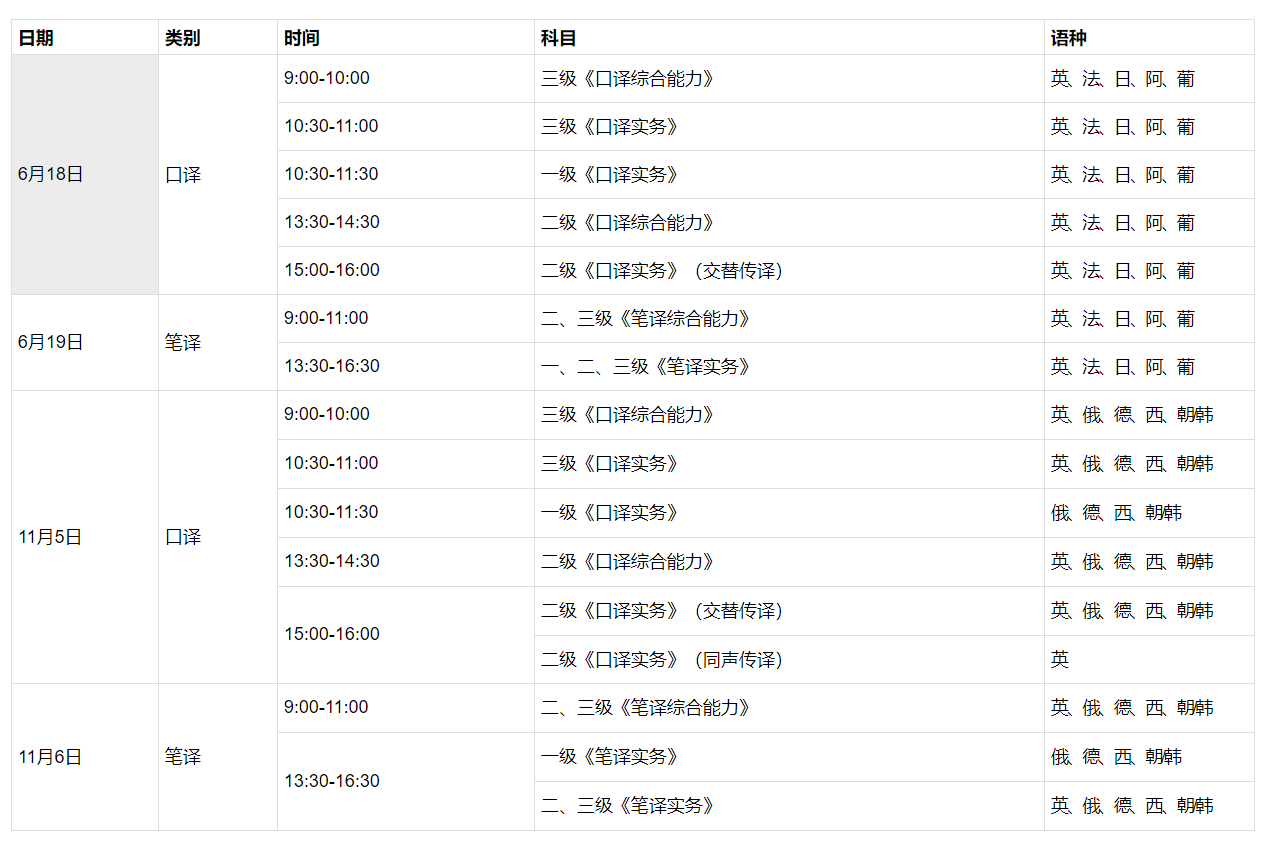Screen dimensions: 1262x843
Task: Select the 6月19日 date cell
Action: [50, 342]
